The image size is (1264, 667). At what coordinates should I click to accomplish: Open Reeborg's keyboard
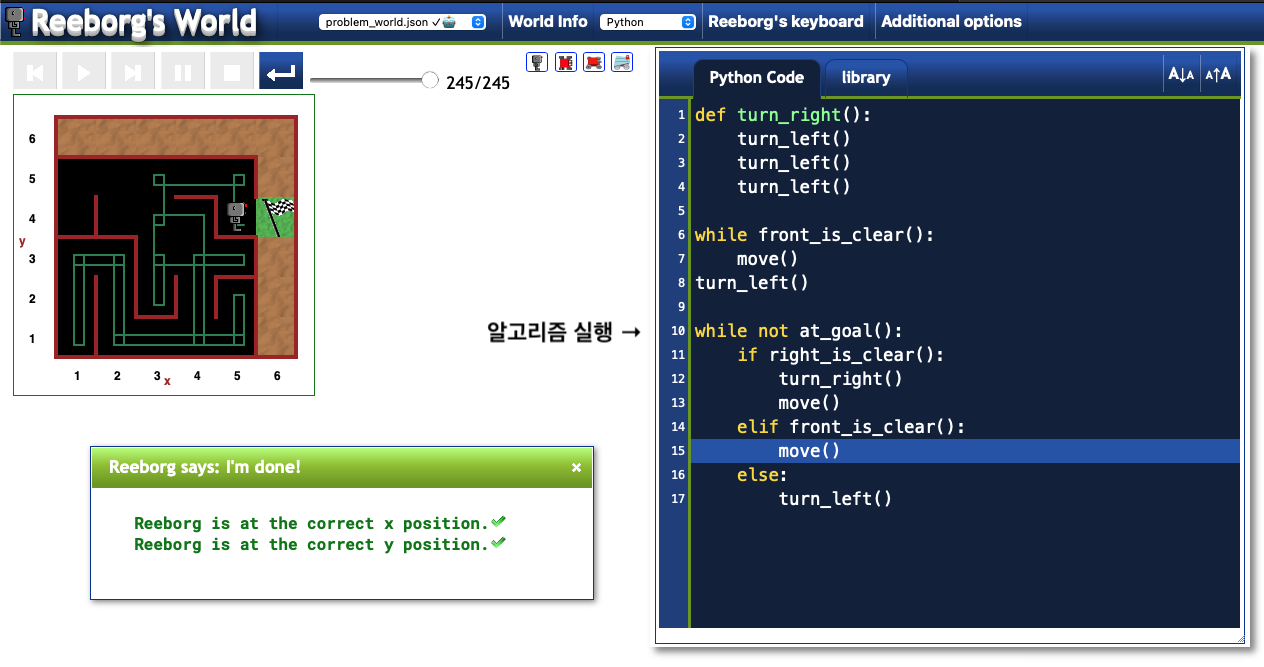pos(786,21)
